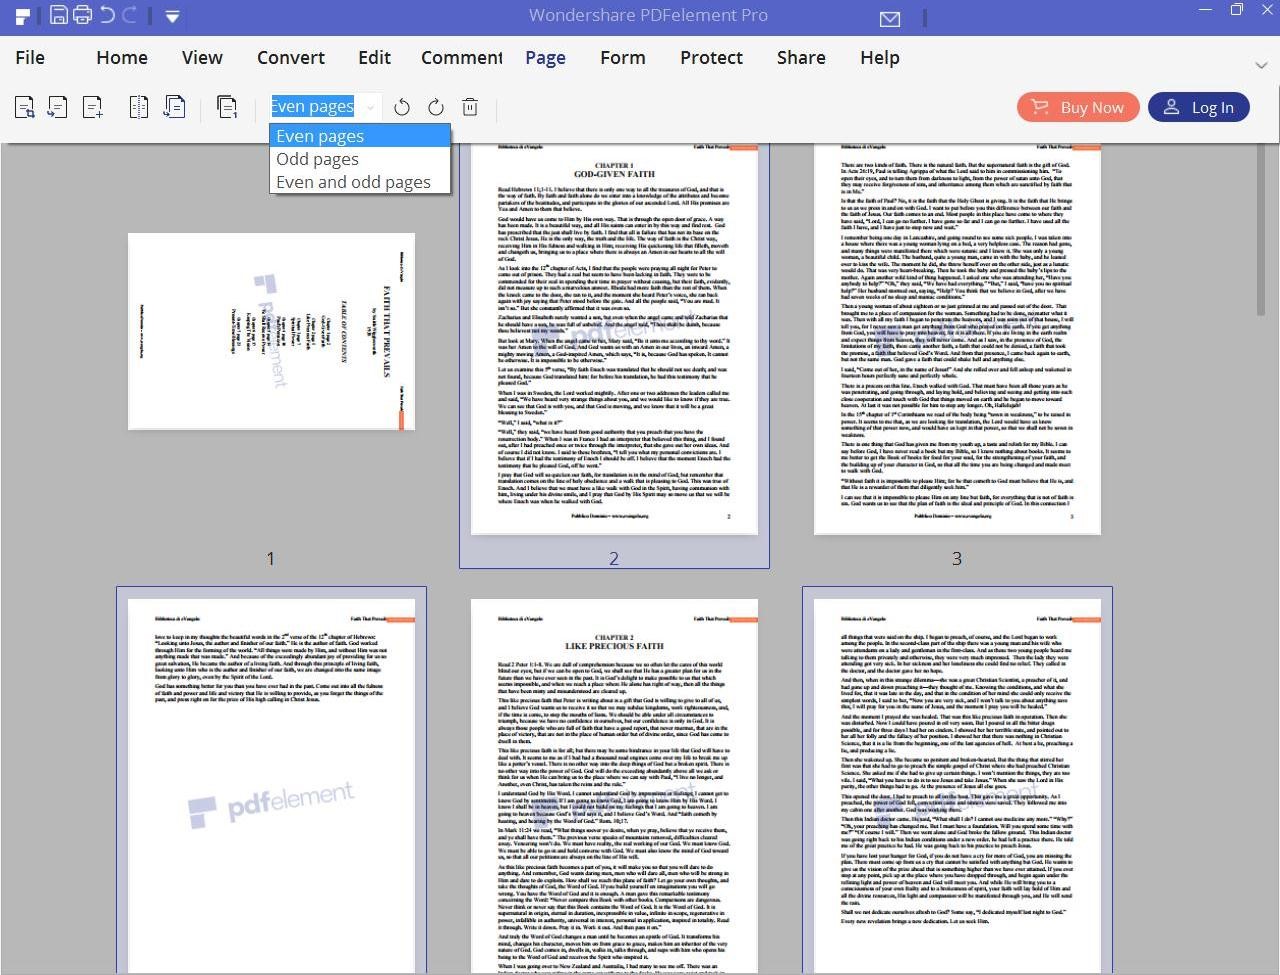Screen dimensions: 1280x975
Task: Delete the selected pages with the trash icon
Action: [470, 107]
